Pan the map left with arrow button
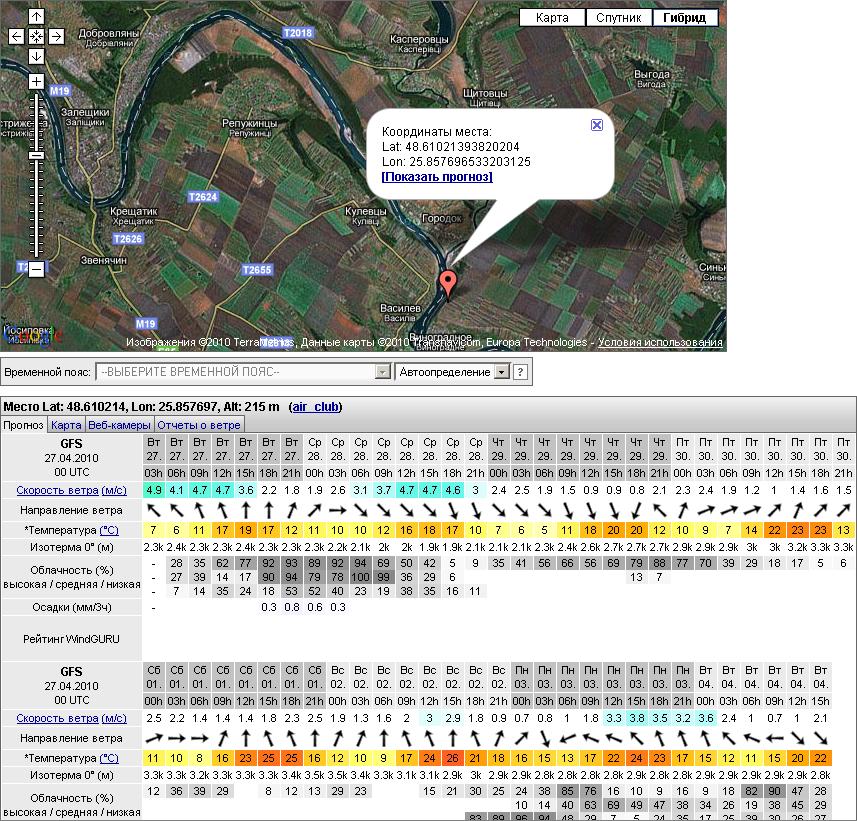The width and height of the screenshot is (857, 821). (16, 37)
